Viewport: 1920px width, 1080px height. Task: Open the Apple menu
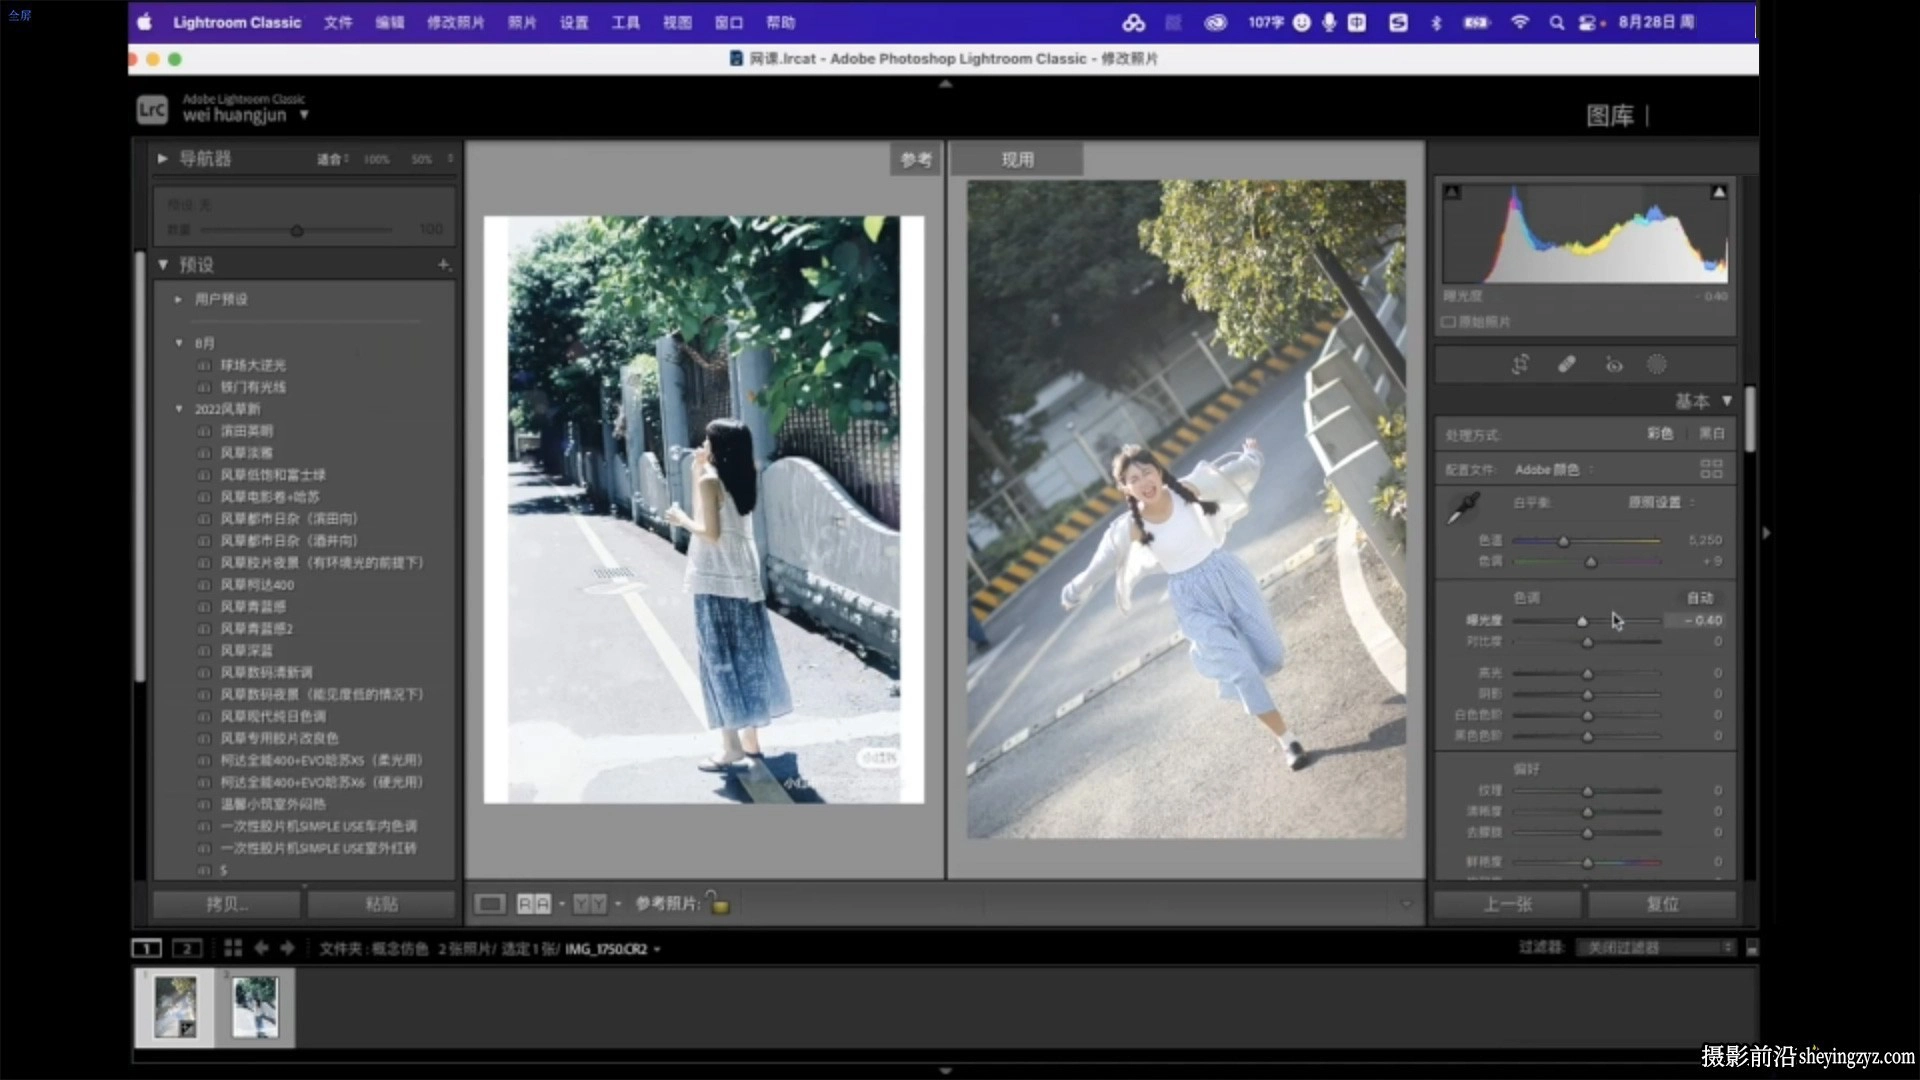click(145, 22)
